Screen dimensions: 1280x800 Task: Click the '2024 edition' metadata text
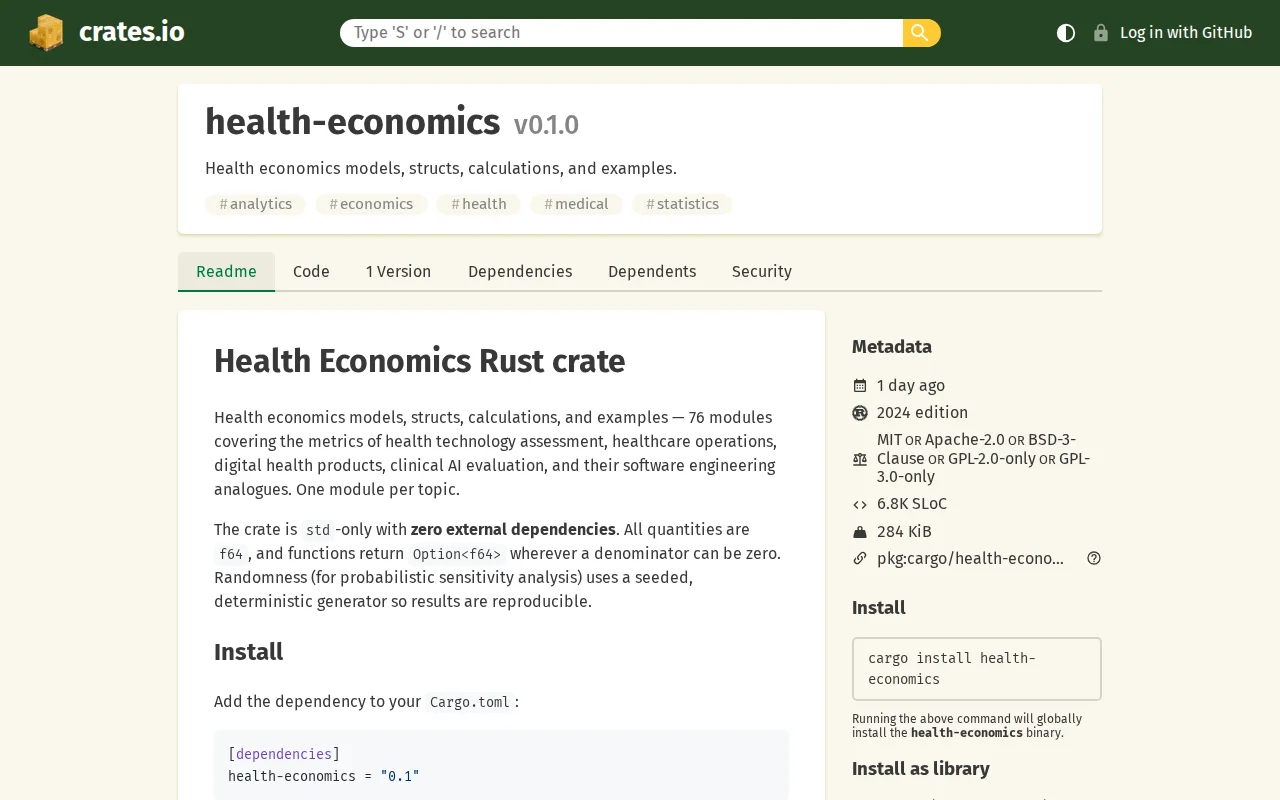(922, 413)
